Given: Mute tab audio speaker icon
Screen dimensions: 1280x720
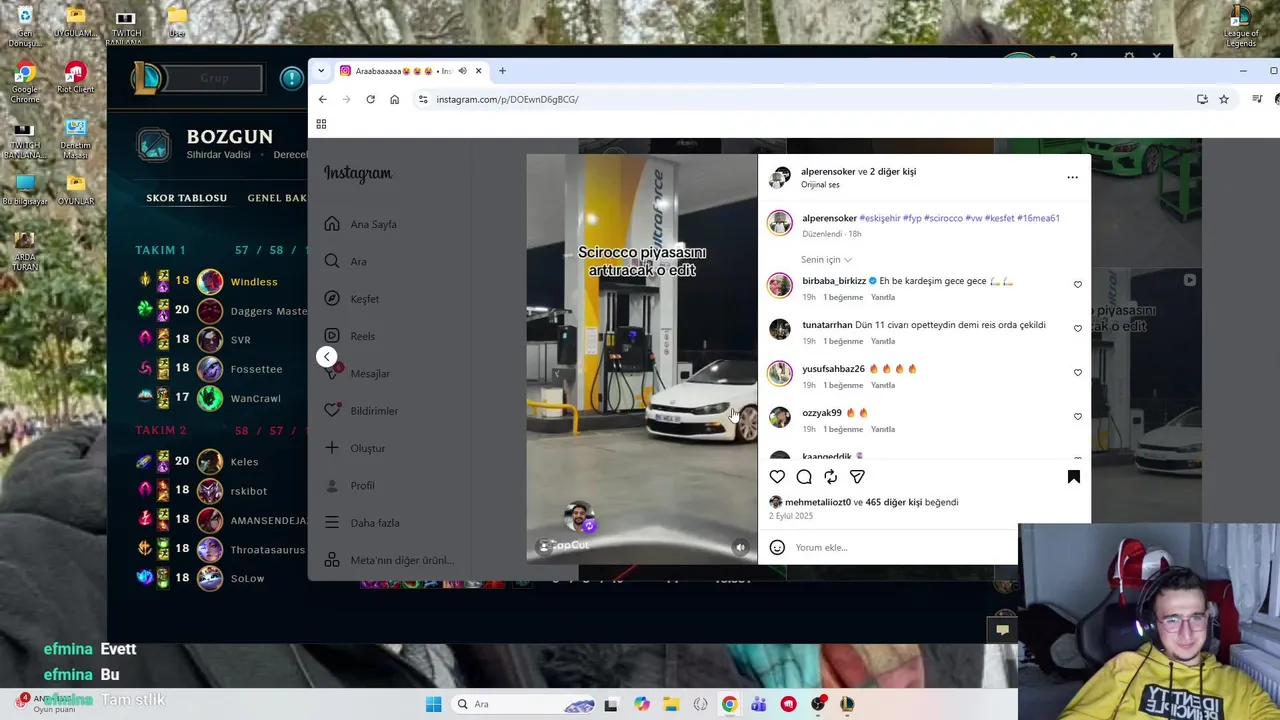Looking at the screenshot, I should tap(462, 71).
